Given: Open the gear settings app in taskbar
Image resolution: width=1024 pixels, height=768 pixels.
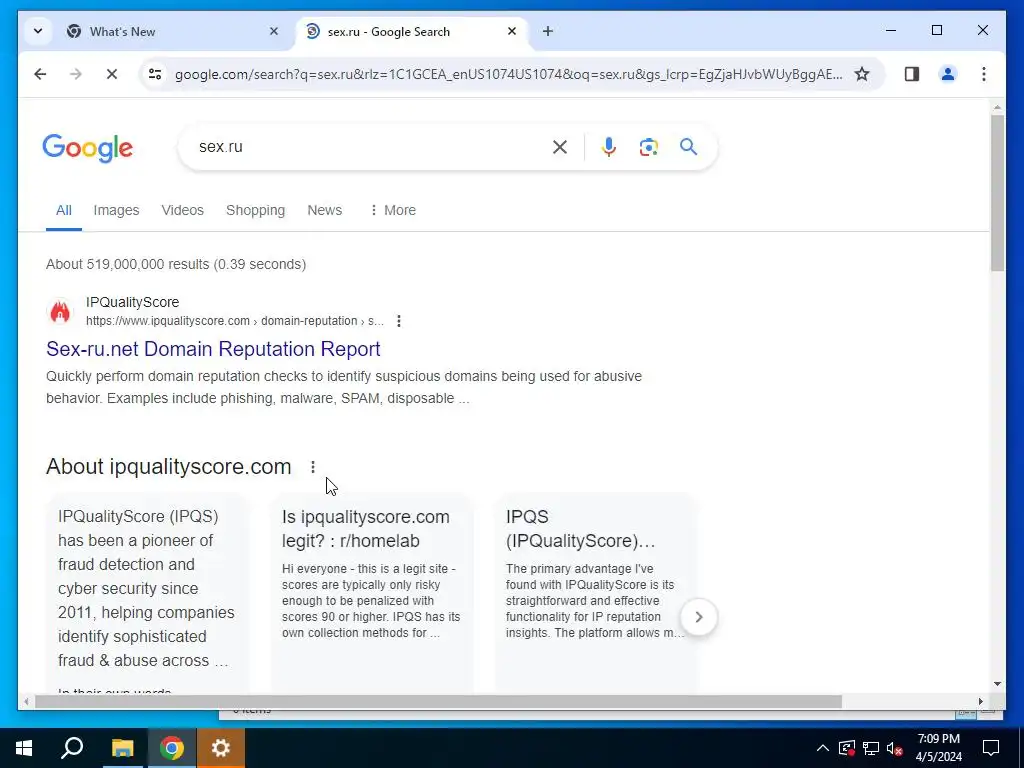Looking at the screenshot, I should 221,748.
